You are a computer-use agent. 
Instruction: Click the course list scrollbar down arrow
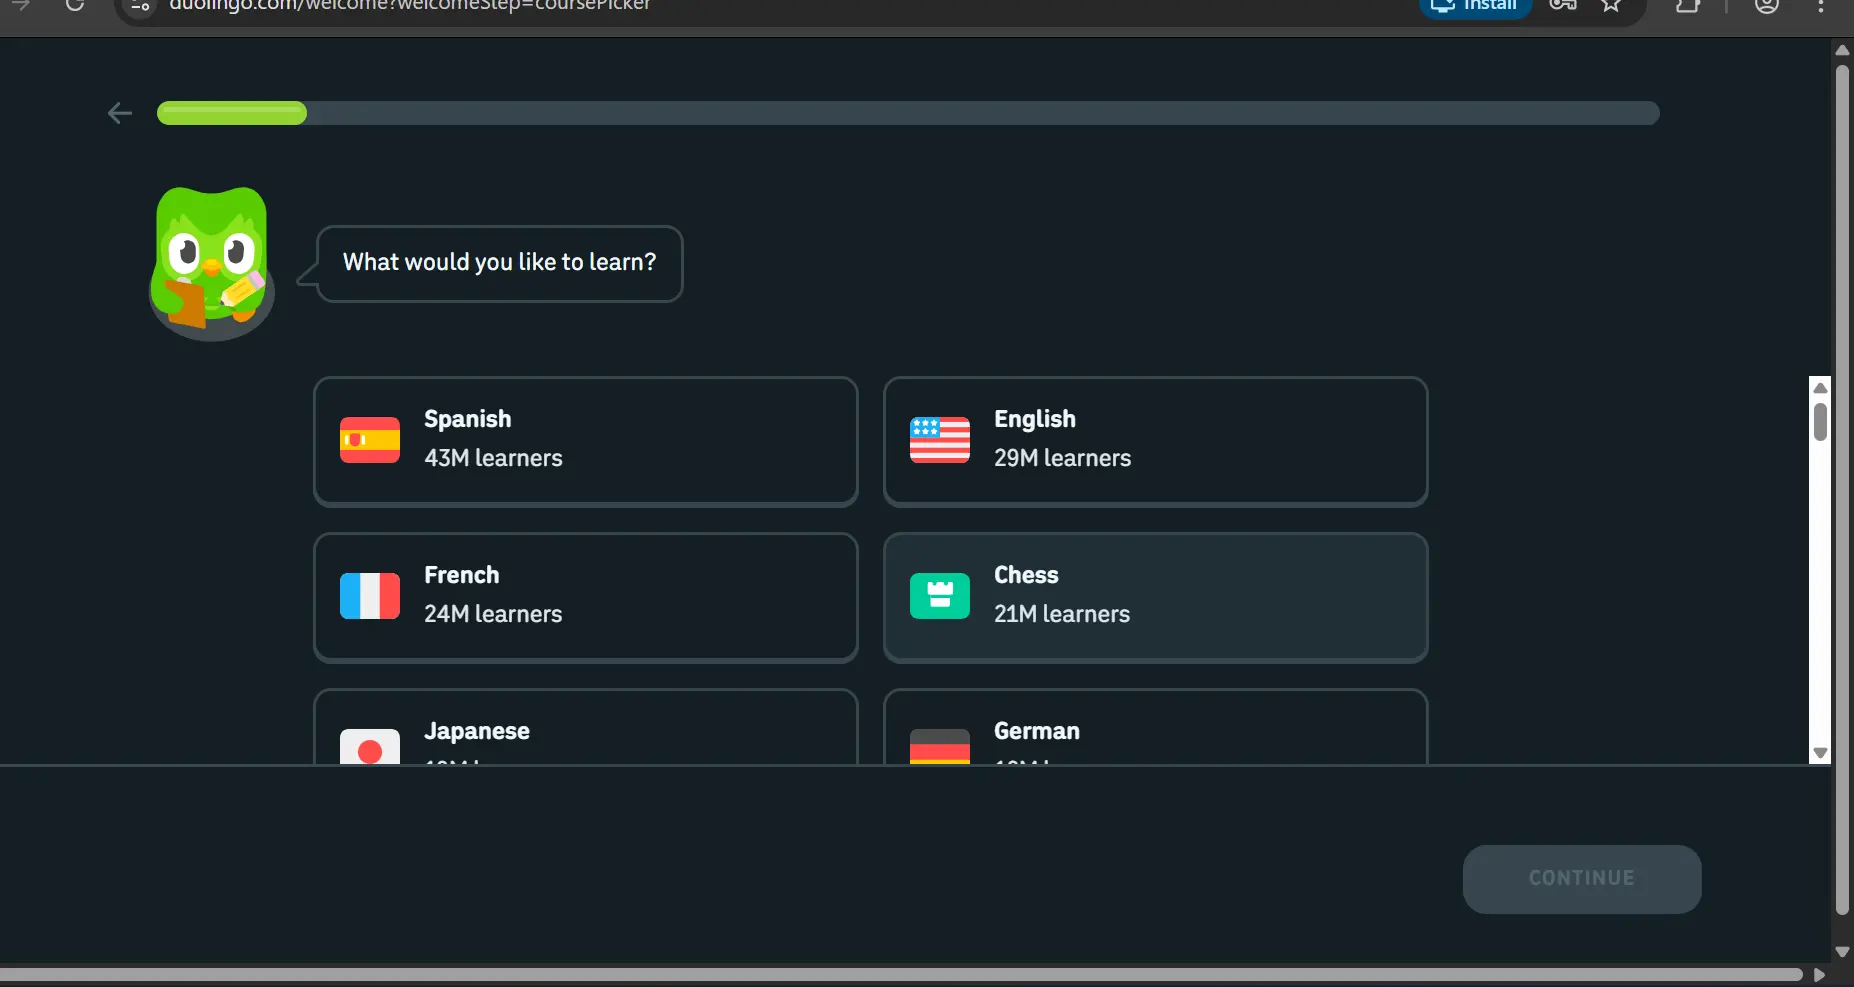1820,753
